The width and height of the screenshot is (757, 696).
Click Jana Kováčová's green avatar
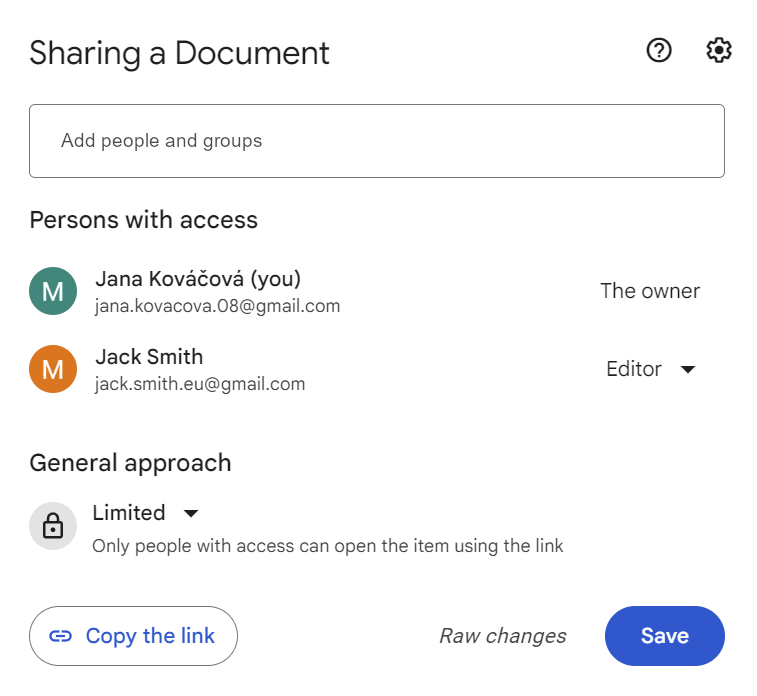point(53,291)
